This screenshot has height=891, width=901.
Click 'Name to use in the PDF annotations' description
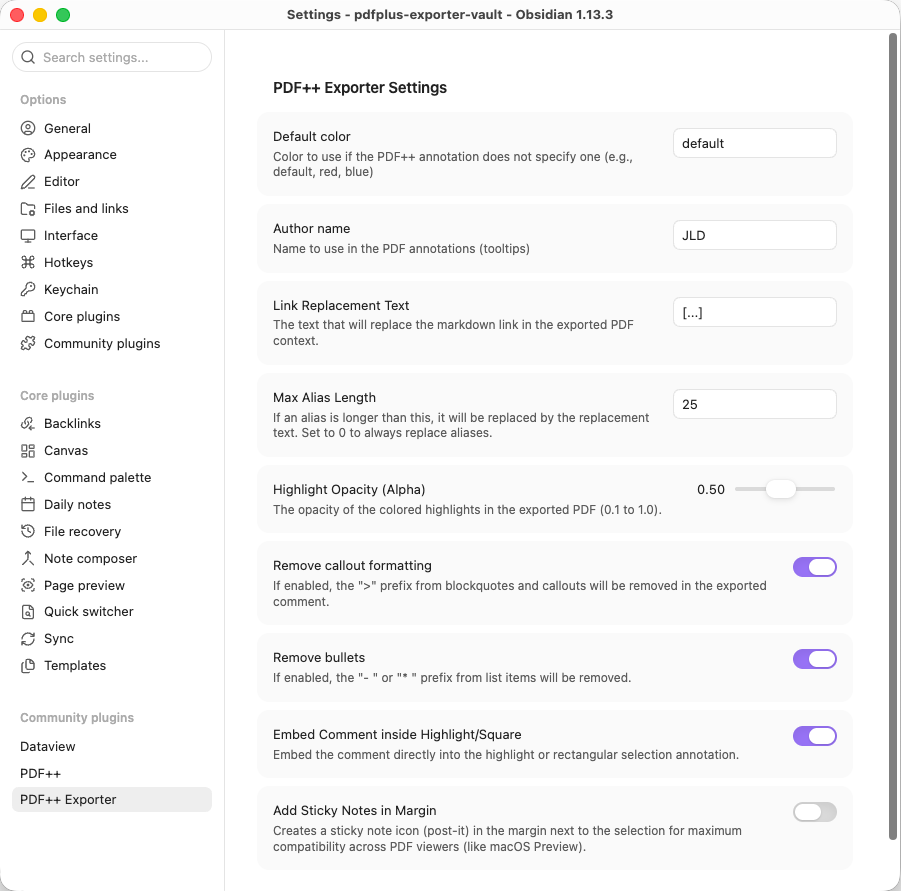(x=401, y=249)
